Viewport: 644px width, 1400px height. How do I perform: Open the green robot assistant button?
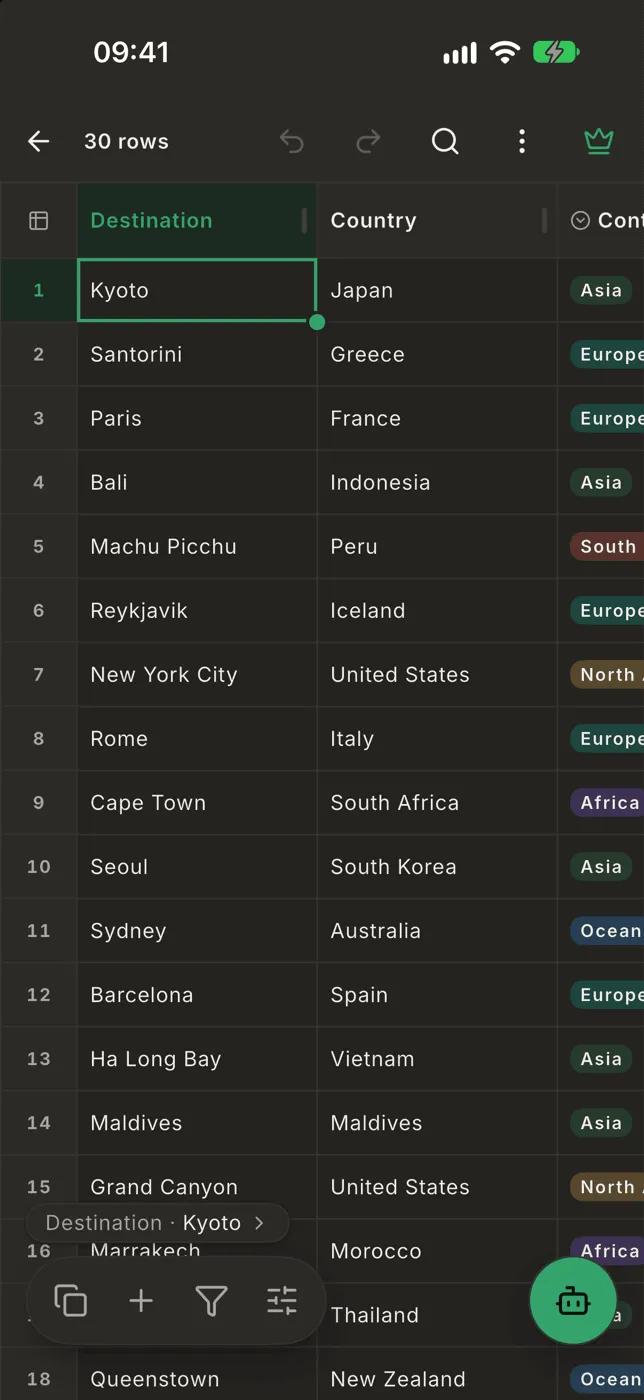click(573, 1301)
